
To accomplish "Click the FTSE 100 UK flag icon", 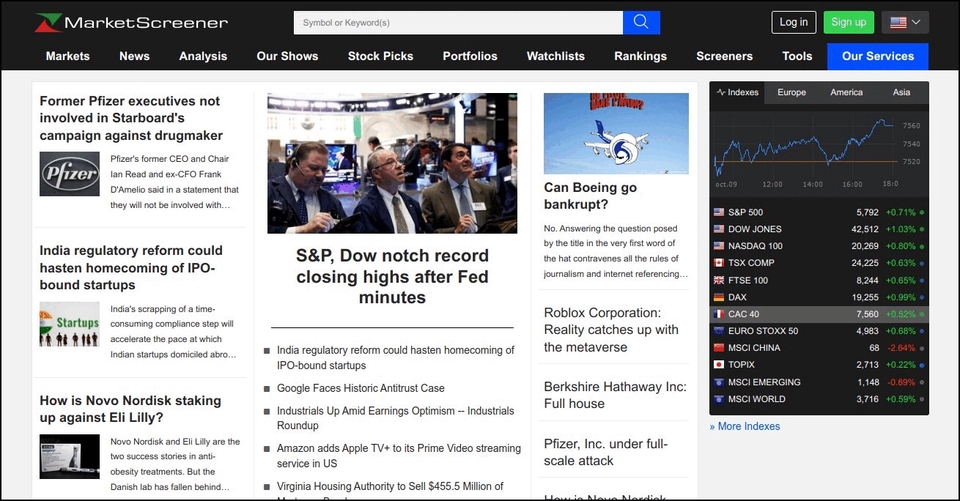I will click(719, 280).
